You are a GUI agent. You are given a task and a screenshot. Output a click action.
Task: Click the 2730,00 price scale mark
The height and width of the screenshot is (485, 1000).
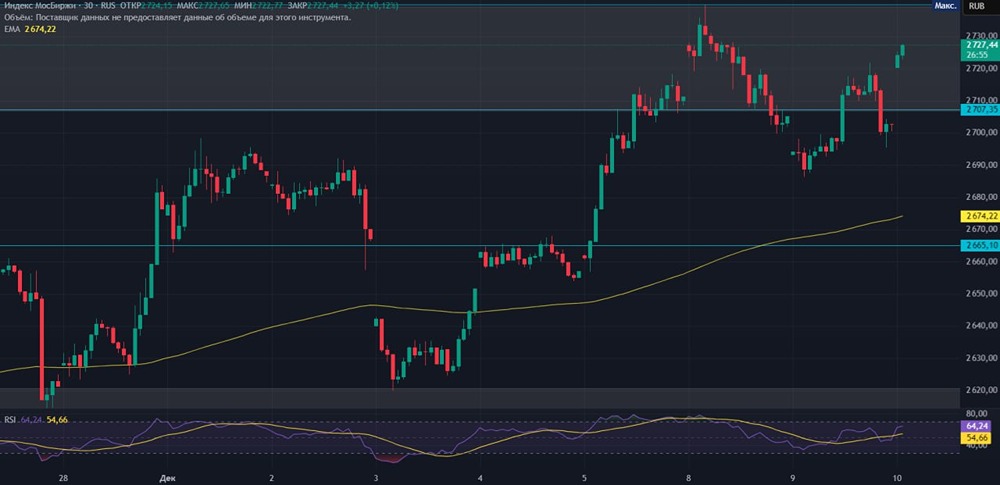tap(978, 36)
